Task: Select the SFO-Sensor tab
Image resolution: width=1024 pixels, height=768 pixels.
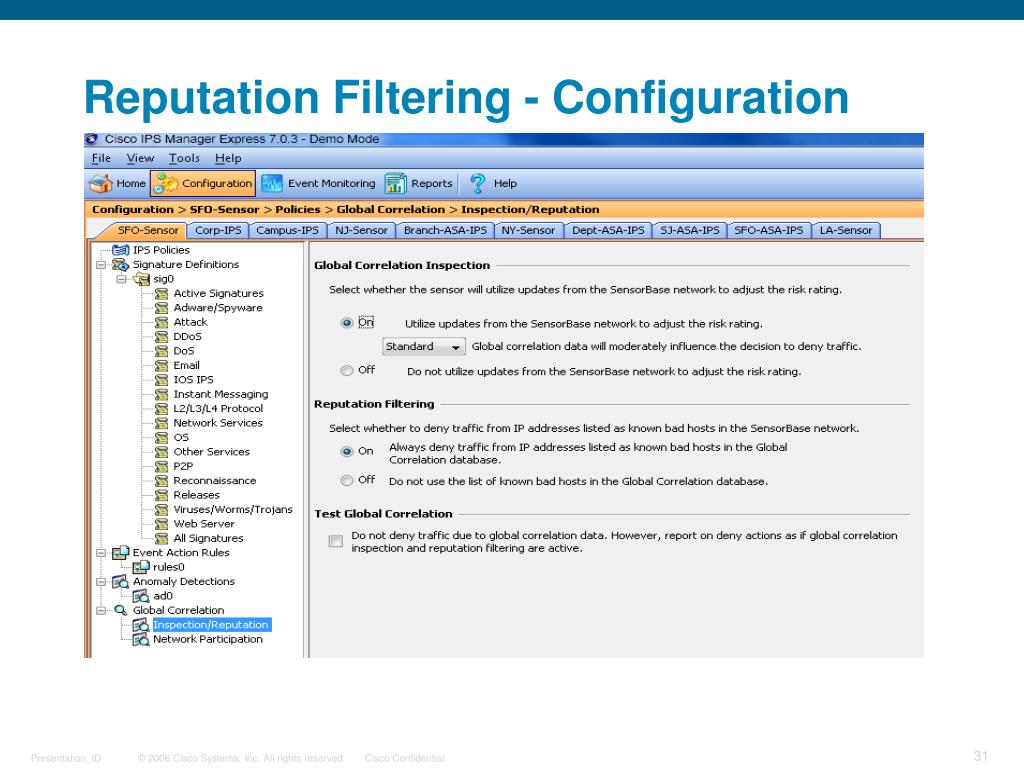Action: click(148, 231)
